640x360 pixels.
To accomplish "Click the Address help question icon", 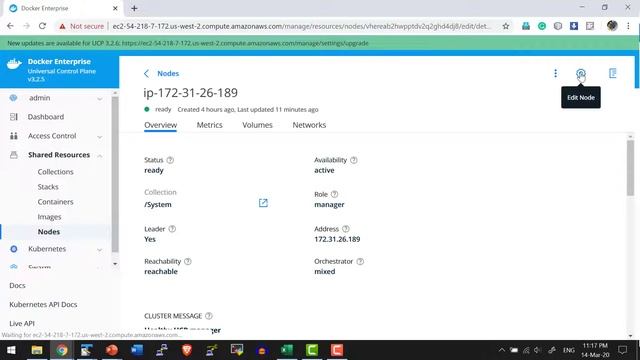I will (346, 229).
